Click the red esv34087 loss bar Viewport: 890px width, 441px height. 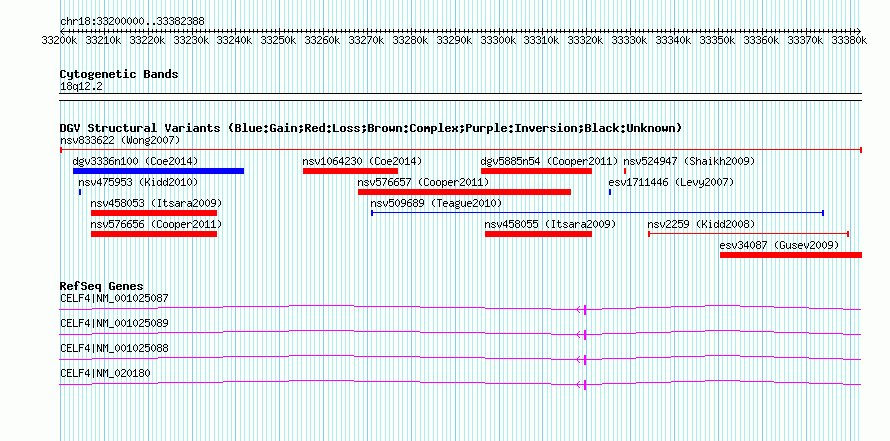point(791,255)
